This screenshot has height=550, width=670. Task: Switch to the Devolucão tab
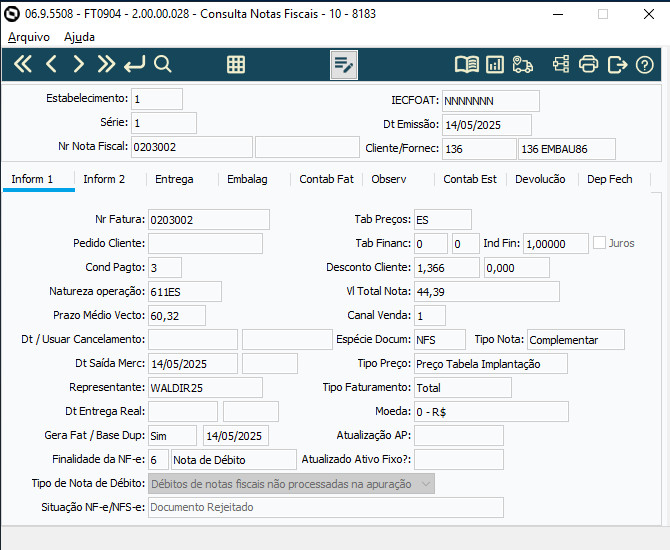click(540, 179)
